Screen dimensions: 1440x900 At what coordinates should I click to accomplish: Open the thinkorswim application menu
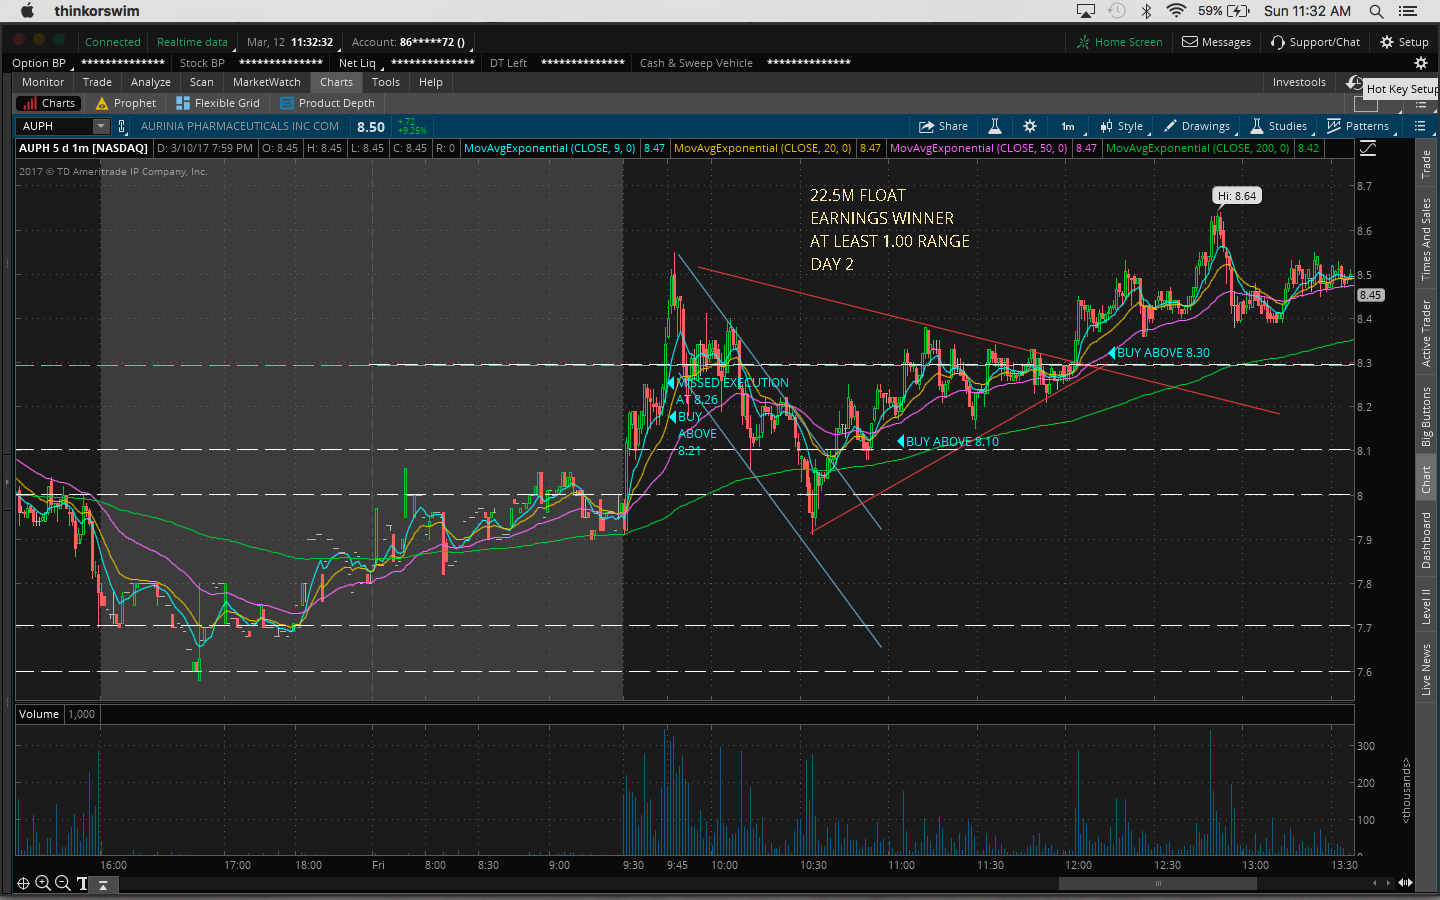pyautogui.click(x=97, y=11)
